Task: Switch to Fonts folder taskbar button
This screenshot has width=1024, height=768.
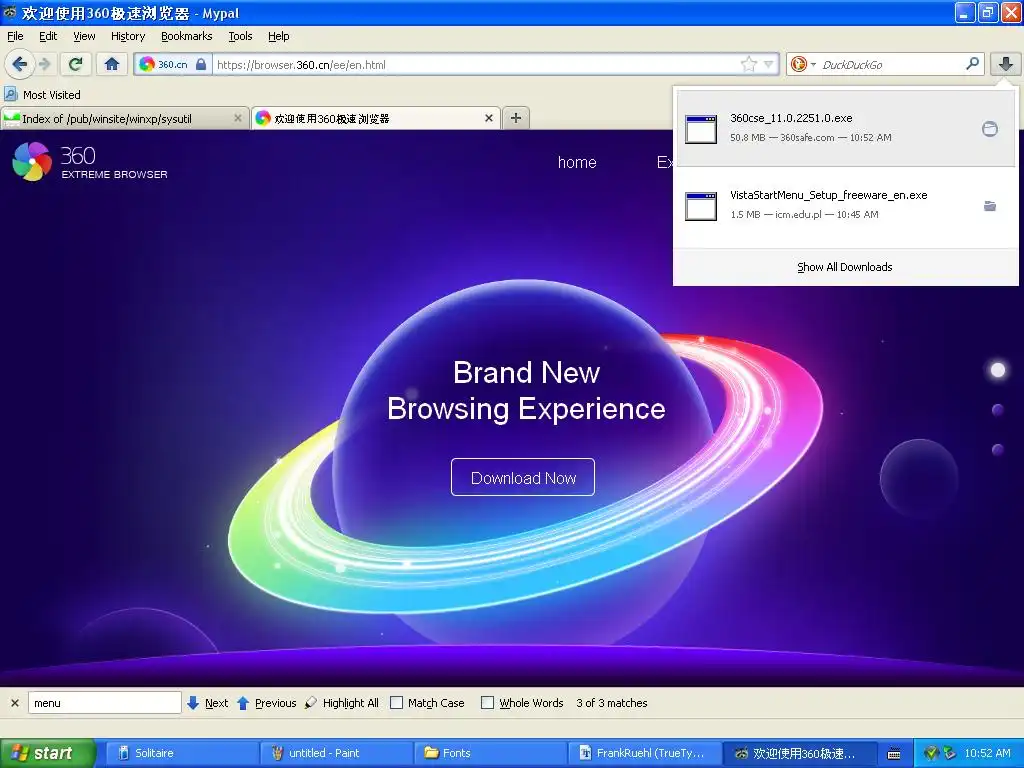Action: [x=490, y=753]
